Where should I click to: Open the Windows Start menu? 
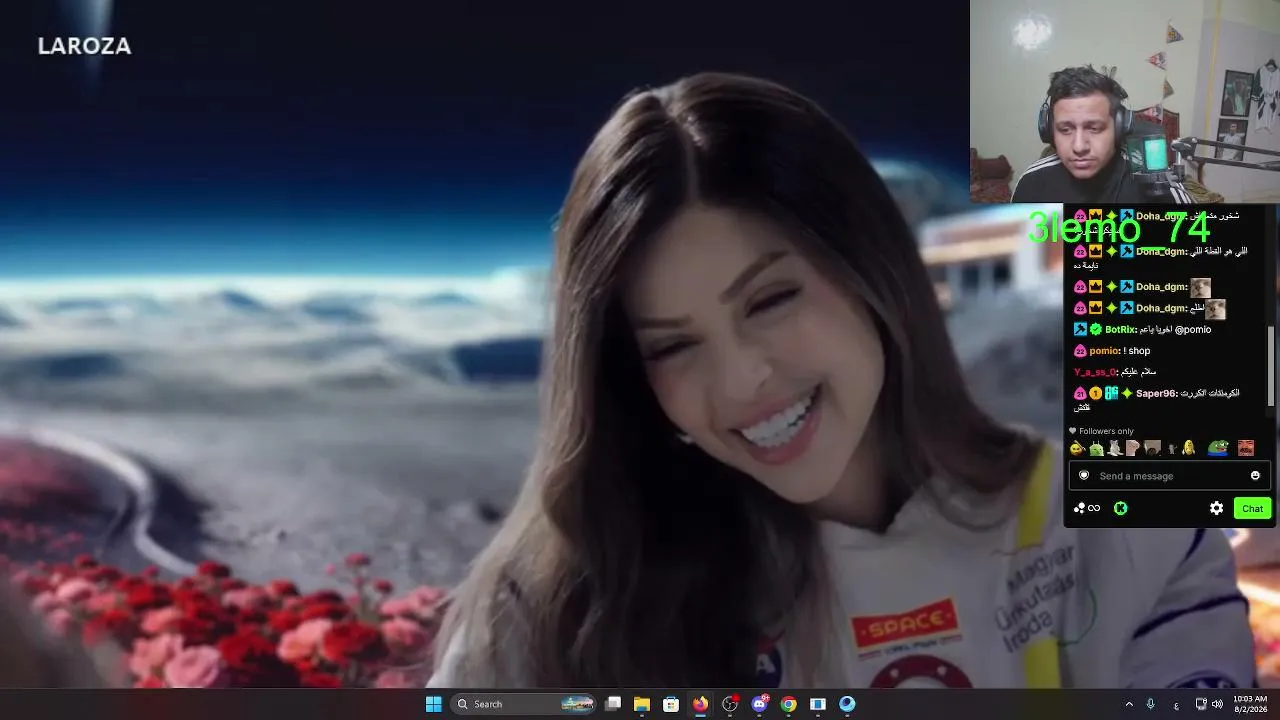click(433, 704)
